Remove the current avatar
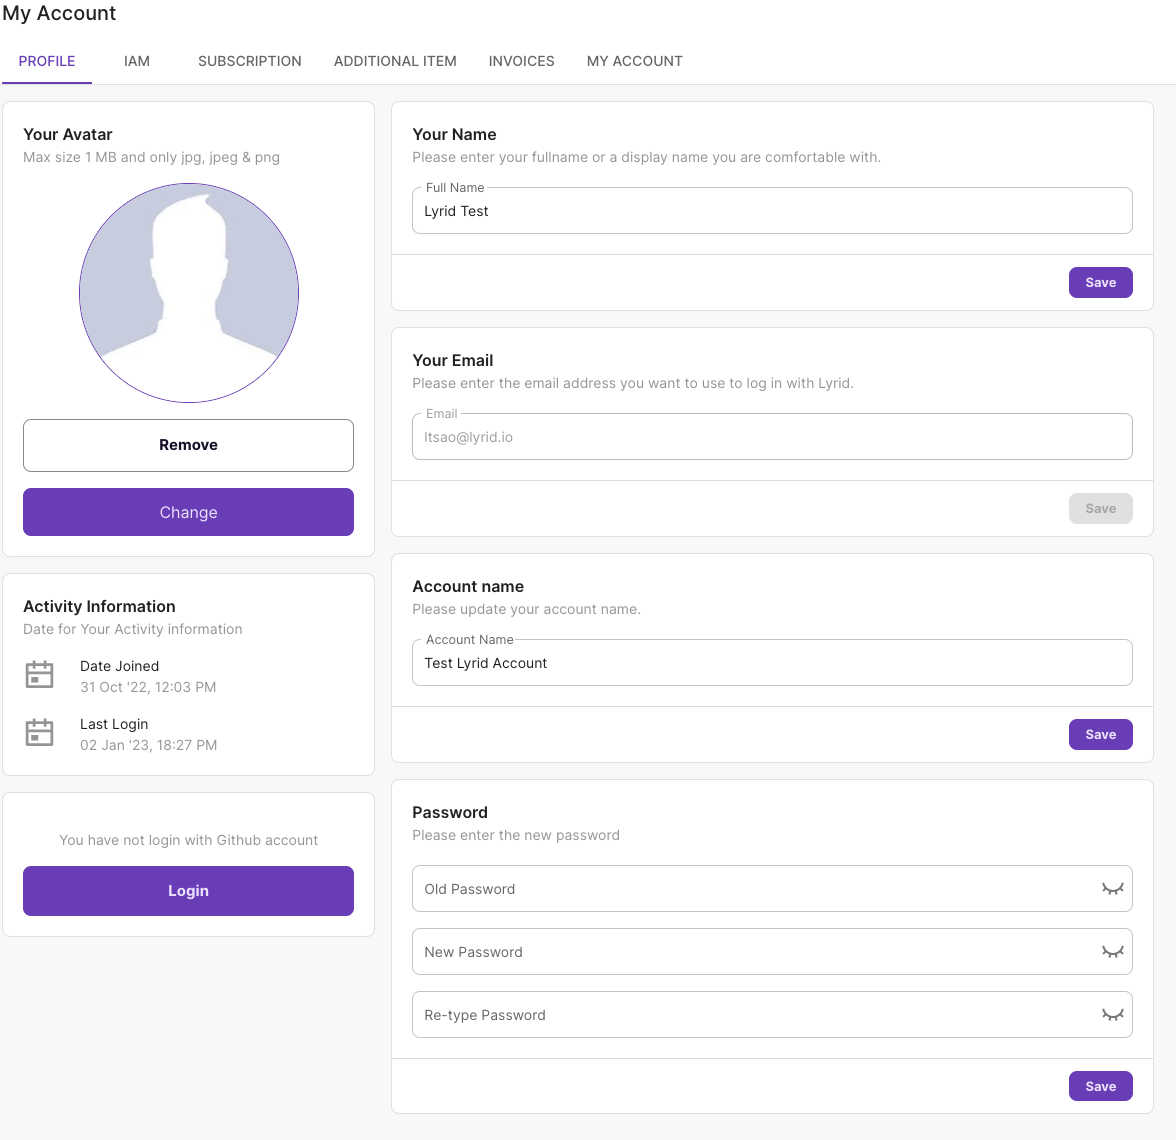Viewport: 1176px width, 1140px height. [188, 445]
